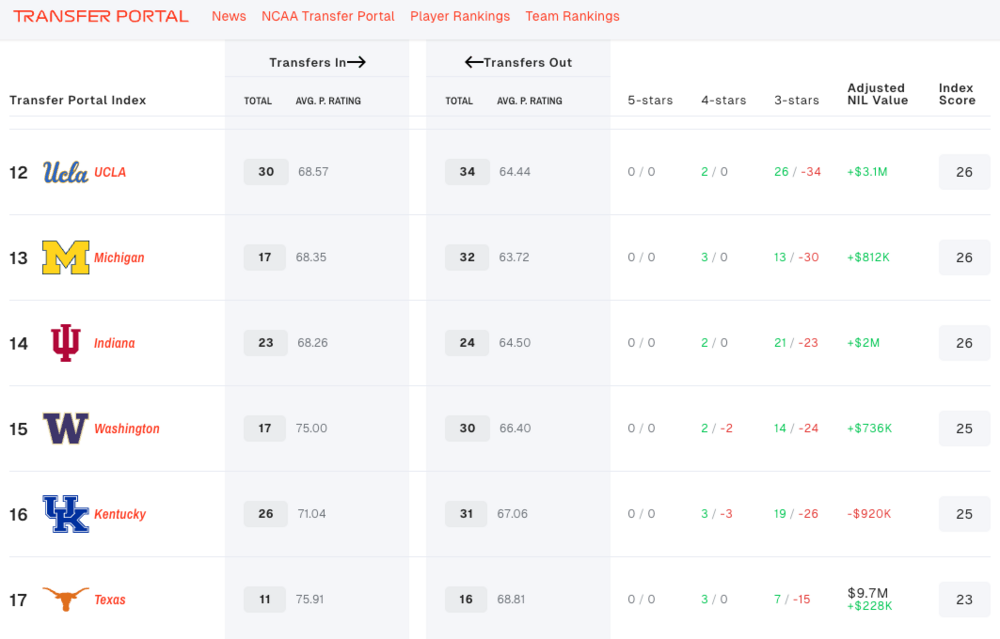Click the Kentucky UK logo
This screenshot has height=639, width=1000.
click(x=65, y=514)
